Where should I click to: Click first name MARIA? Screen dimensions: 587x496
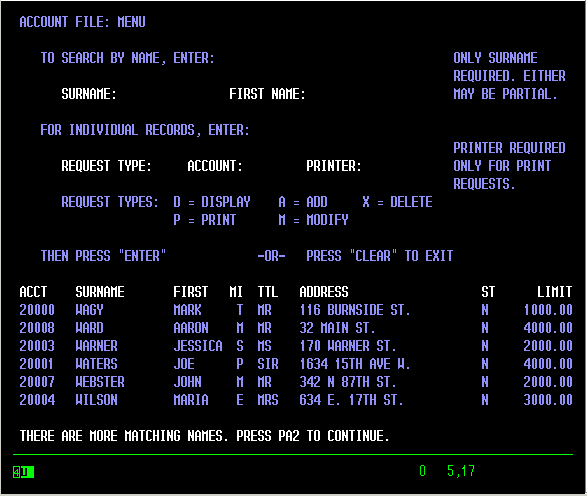191,400
